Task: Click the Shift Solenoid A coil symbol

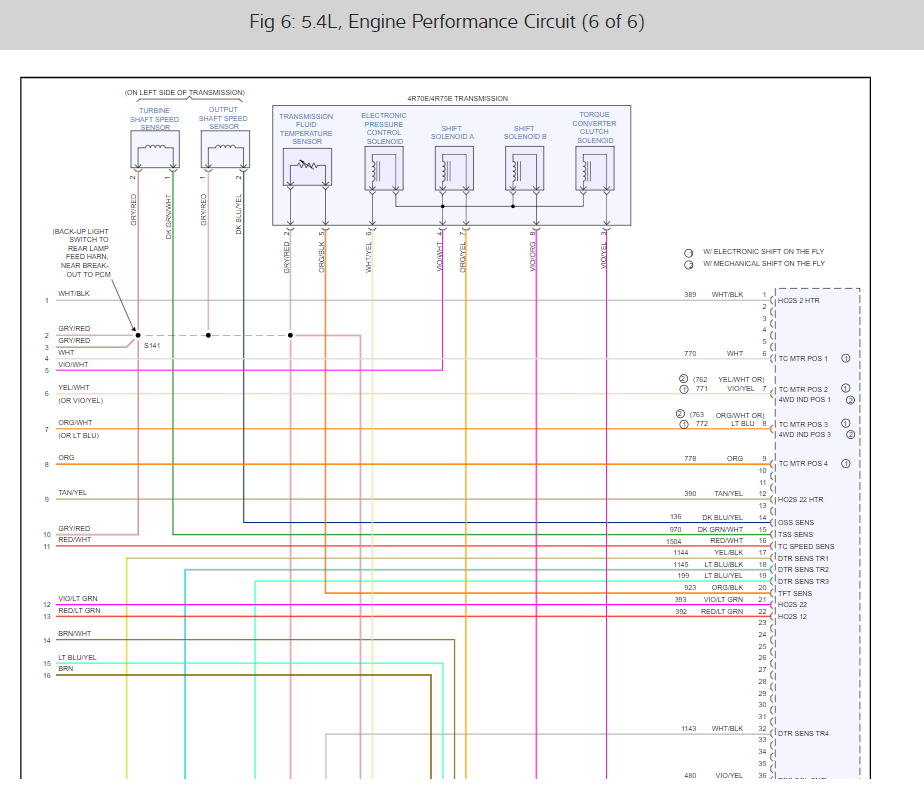Action: (x=454, y=169)
